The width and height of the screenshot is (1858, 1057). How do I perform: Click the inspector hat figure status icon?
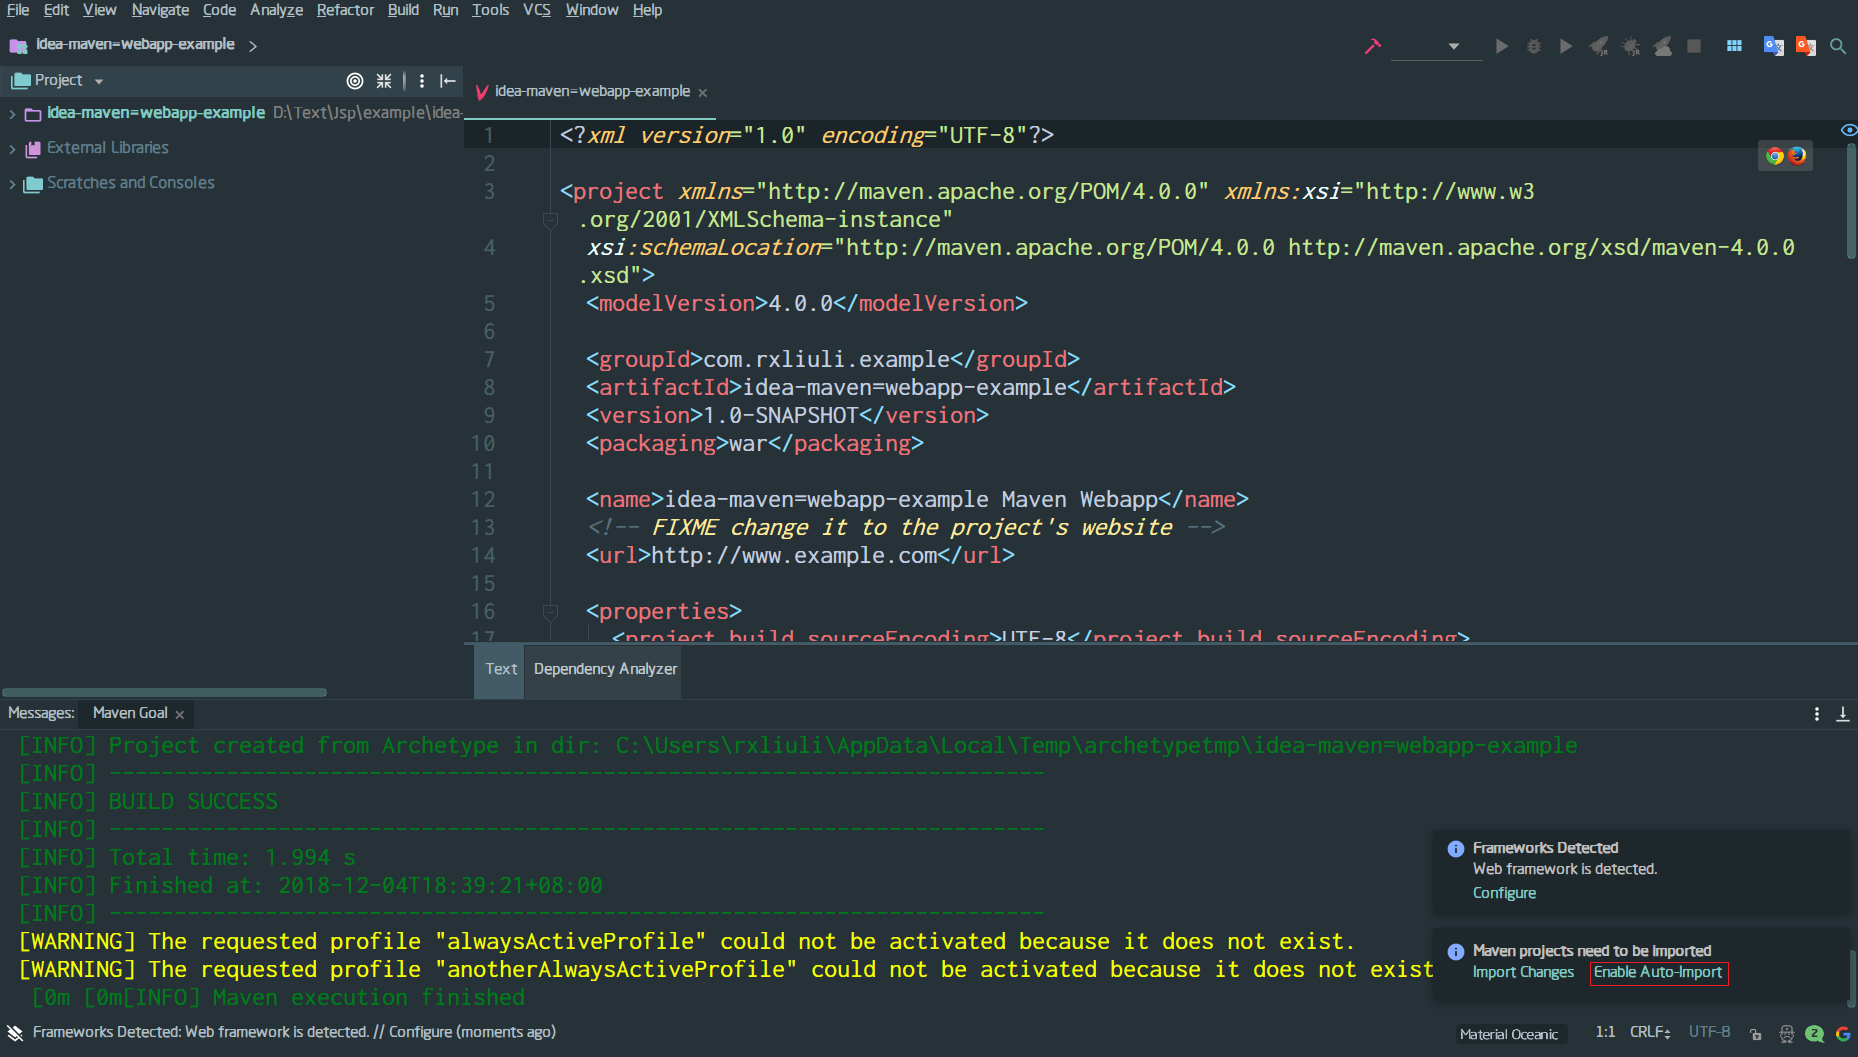click(x=1787, y=1034)
